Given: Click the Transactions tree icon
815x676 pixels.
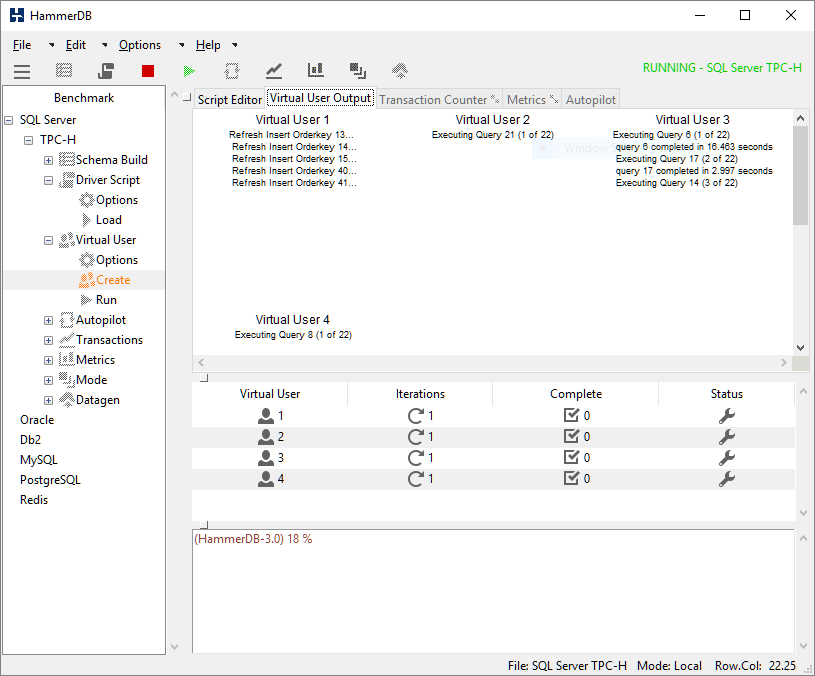Looking at the screenshot, I should click(x=67, y=340).
